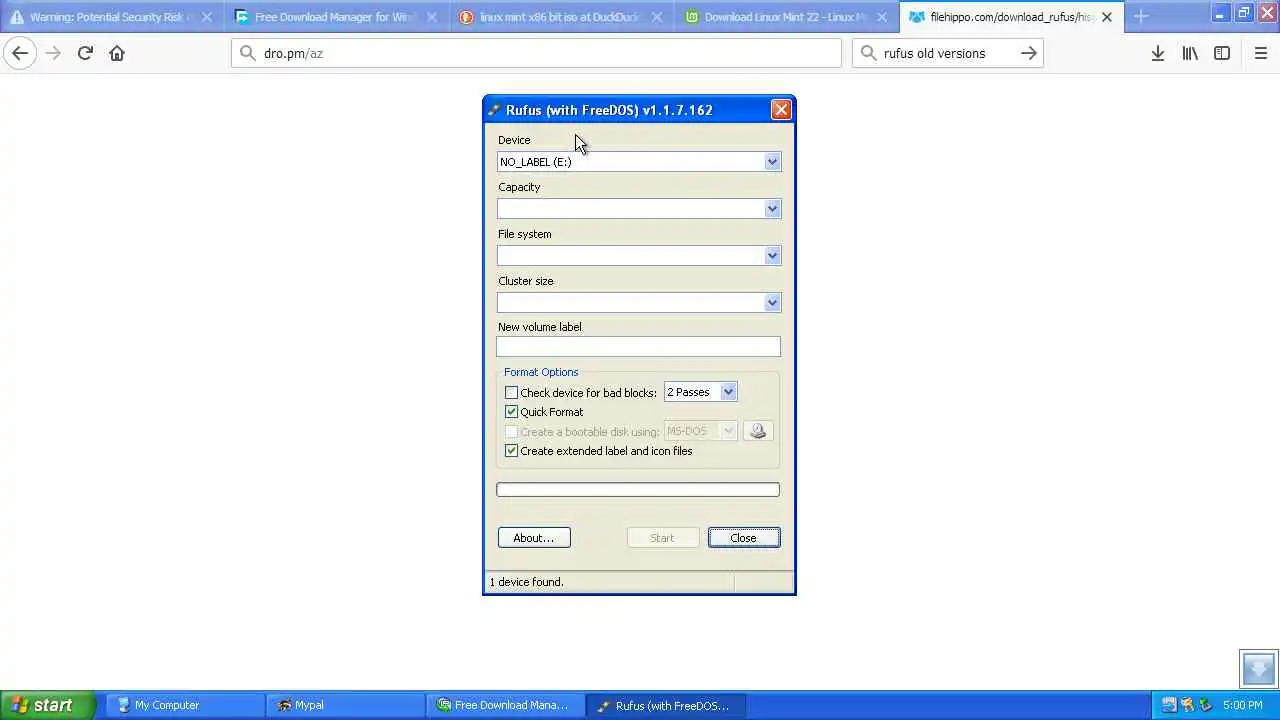Open the browser downloads arrow
The width and height of the screenshot is (1280, 720).
[1157, 53]
